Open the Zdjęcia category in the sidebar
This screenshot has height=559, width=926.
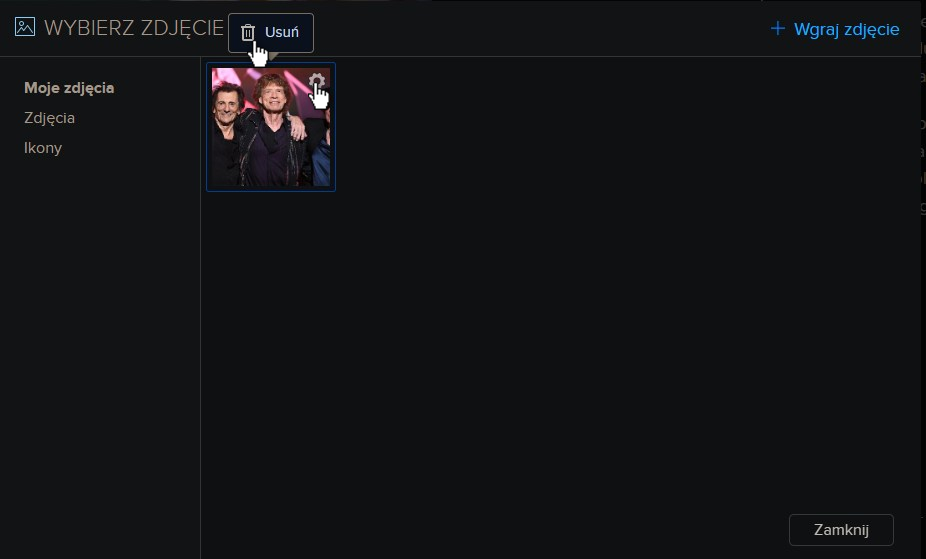50,118
